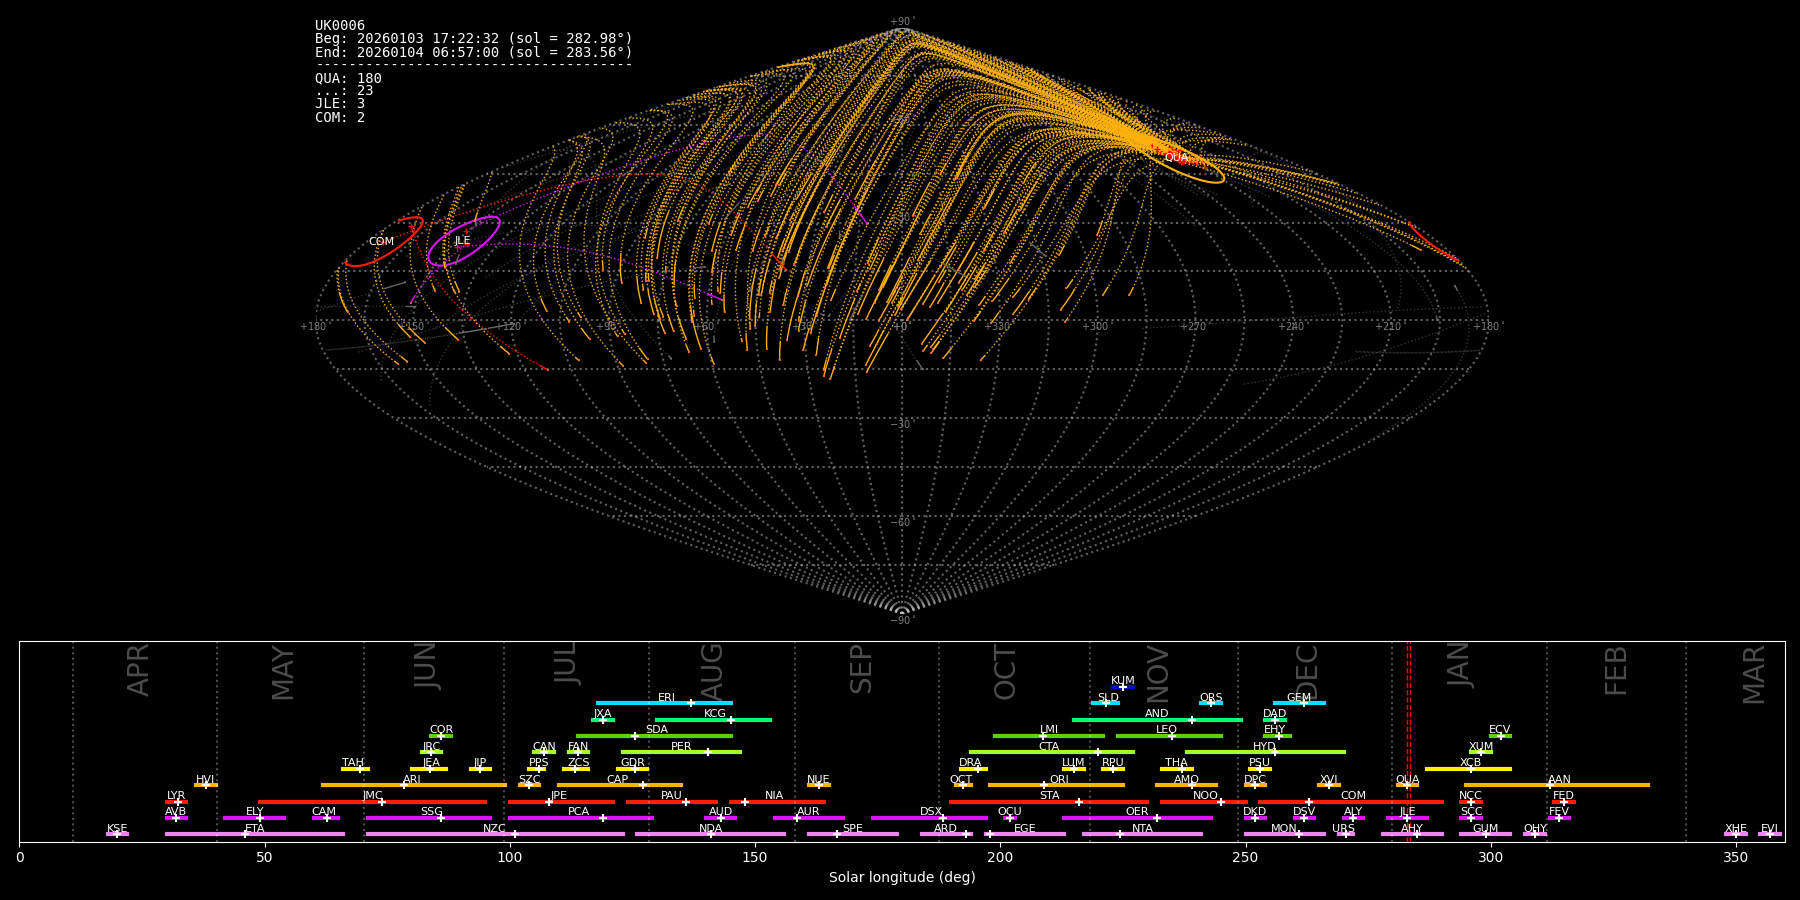Select the GEM shower bar
The image size is (1800, 900).
1298,703
